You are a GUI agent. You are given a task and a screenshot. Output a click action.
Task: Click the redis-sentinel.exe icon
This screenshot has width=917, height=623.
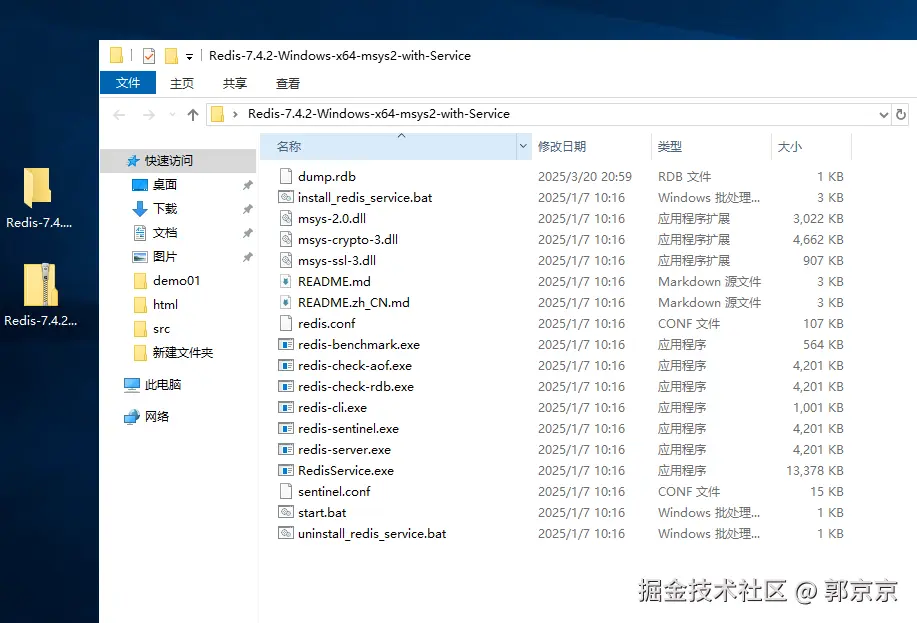pyautogui.click(x=285, y=428)
